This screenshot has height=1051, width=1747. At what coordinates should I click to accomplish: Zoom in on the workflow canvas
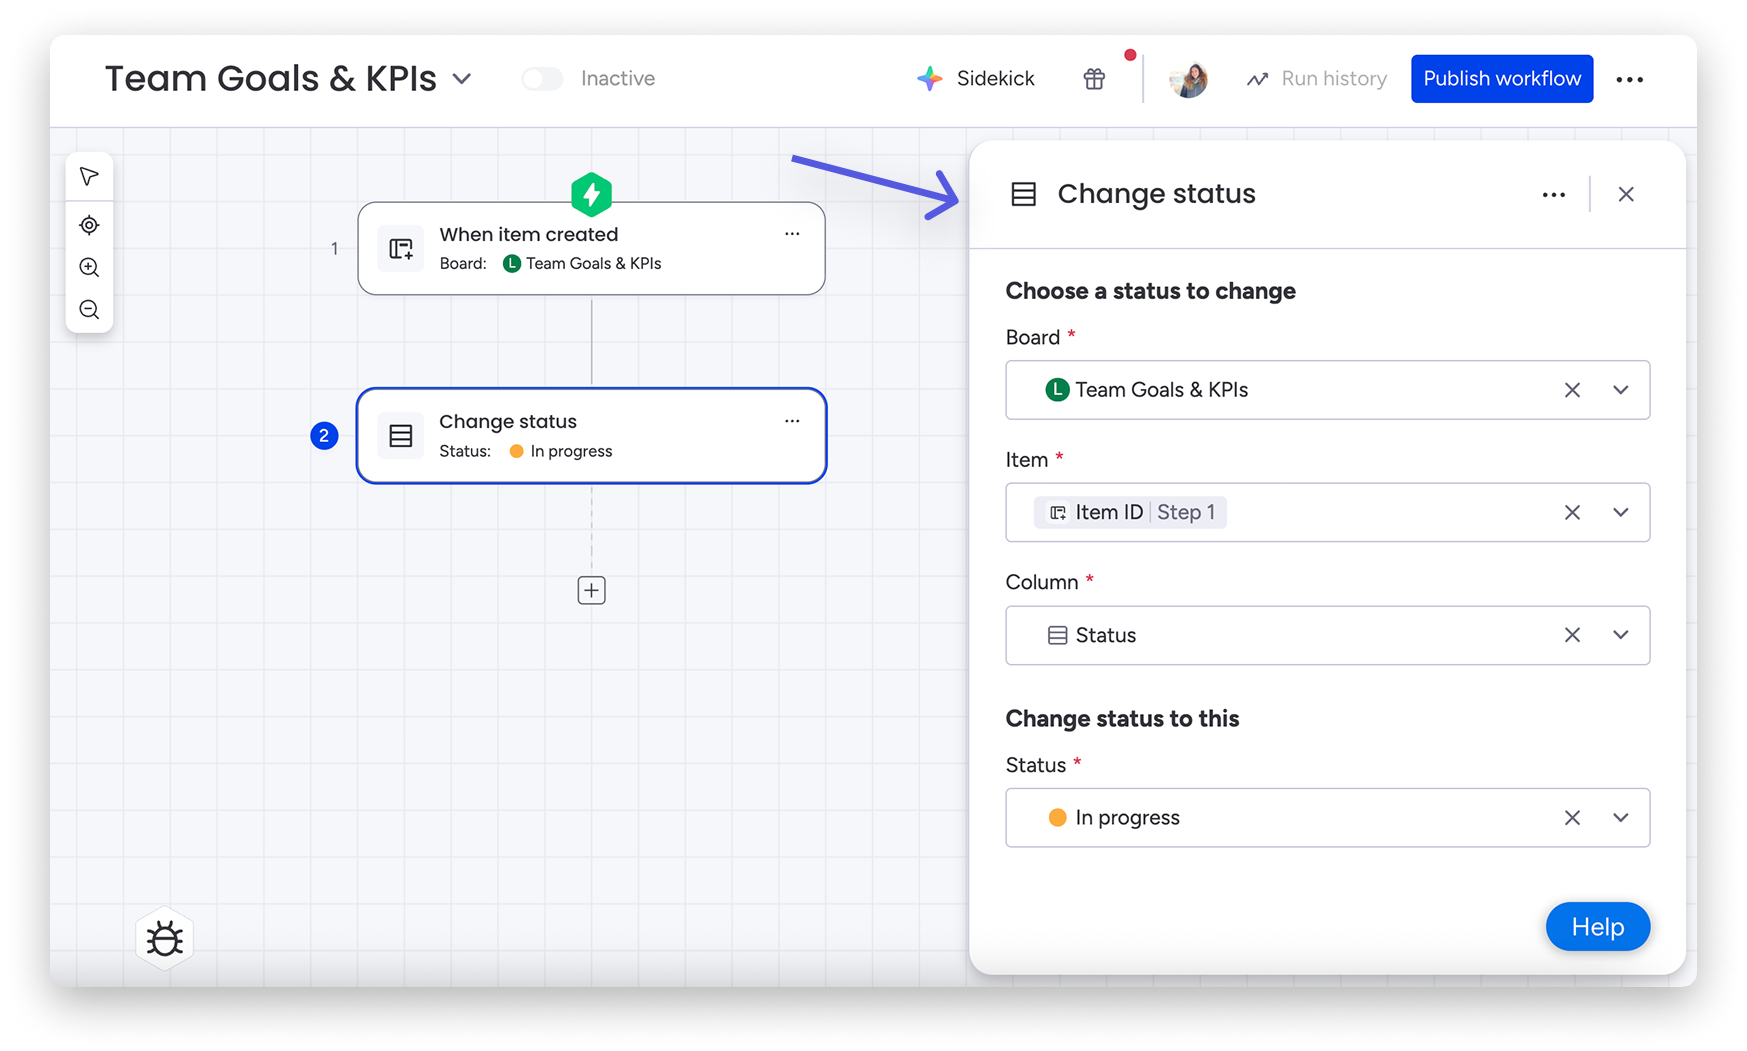click(89, 267)
